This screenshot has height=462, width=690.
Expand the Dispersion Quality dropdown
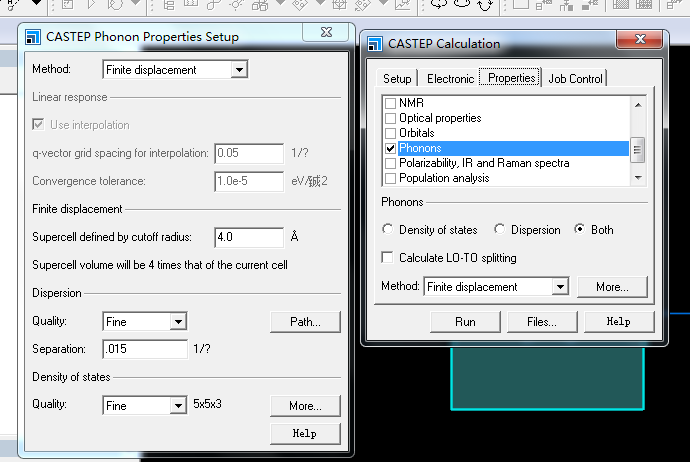pyautogui.click(x=178, y=322)
